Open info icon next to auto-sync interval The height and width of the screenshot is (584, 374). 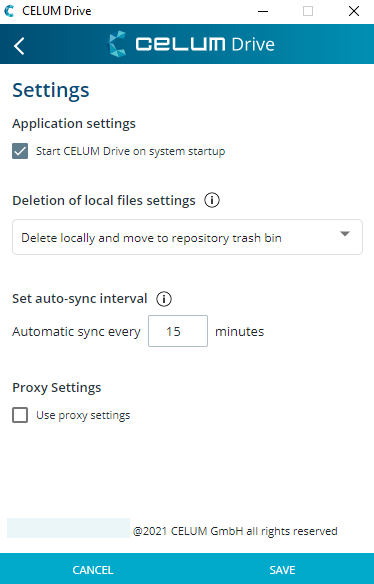tap(164, 299)
